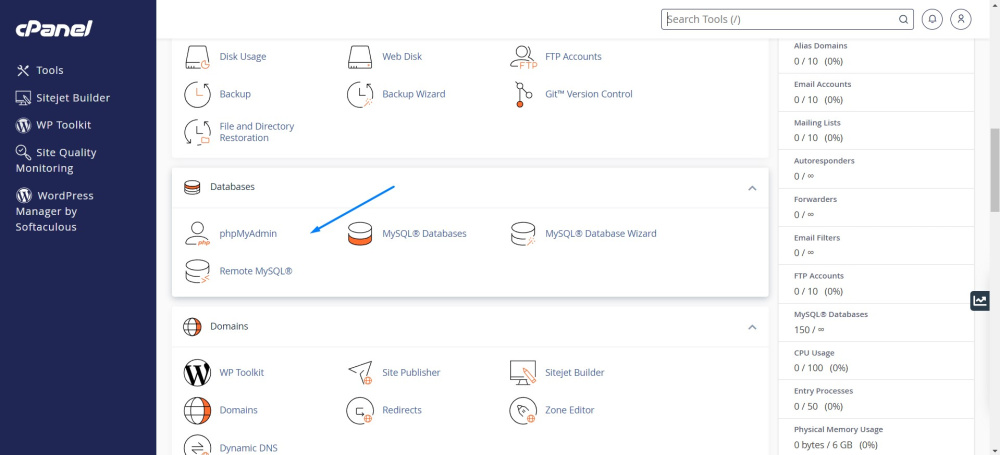Screen dimensions: 1000x455
Task: Collapse the Databases section
Action: 752,187
